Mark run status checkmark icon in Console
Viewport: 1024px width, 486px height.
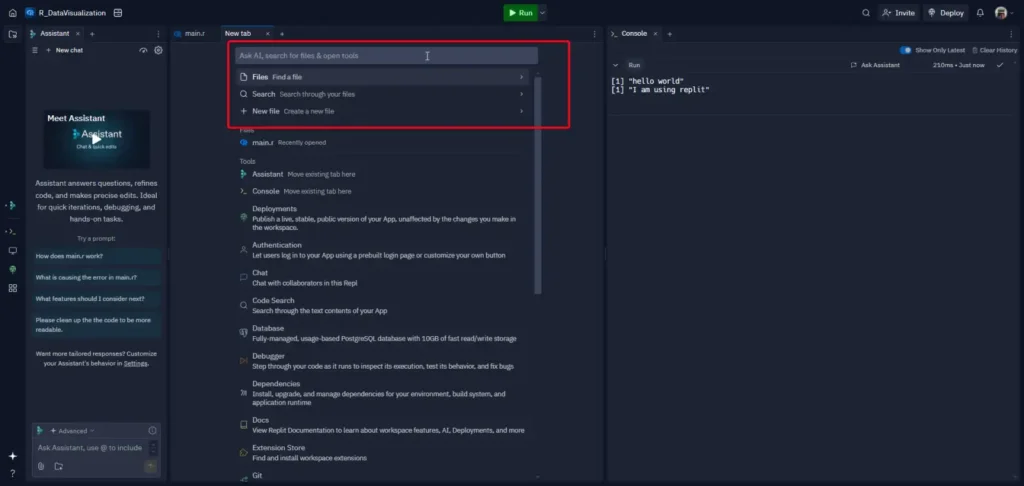[1000, 65]
